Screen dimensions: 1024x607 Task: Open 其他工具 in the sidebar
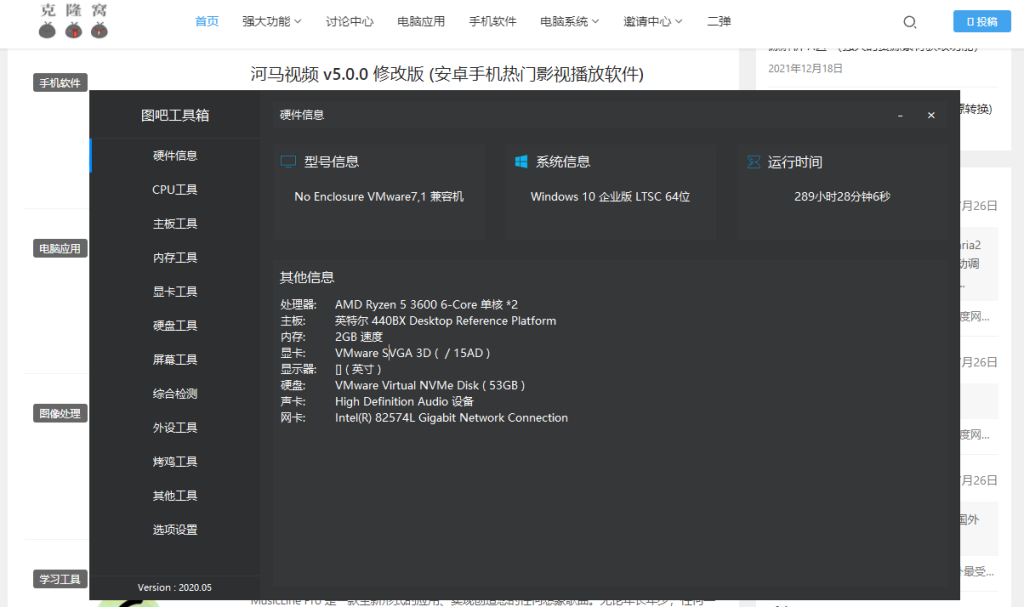click(175, 495)
